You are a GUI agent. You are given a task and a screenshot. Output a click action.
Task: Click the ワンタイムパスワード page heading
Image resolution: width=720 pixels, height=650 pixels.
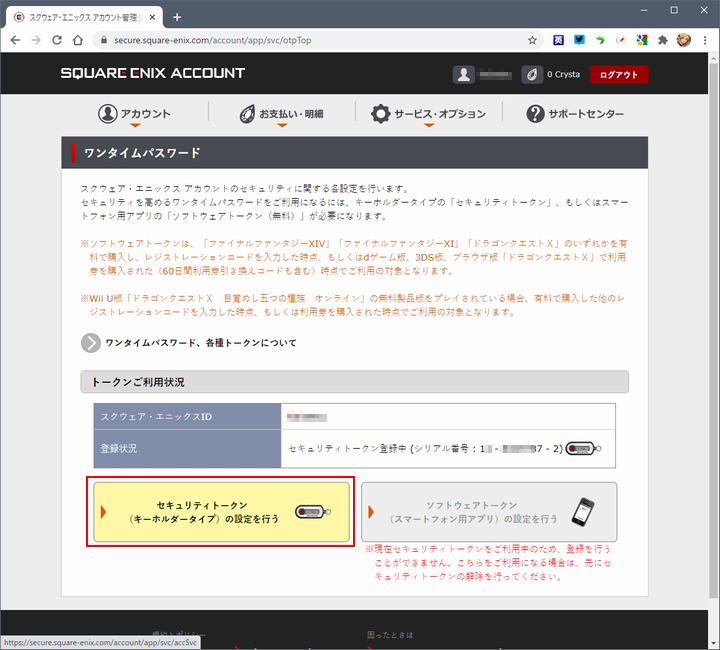pos(142,153)
